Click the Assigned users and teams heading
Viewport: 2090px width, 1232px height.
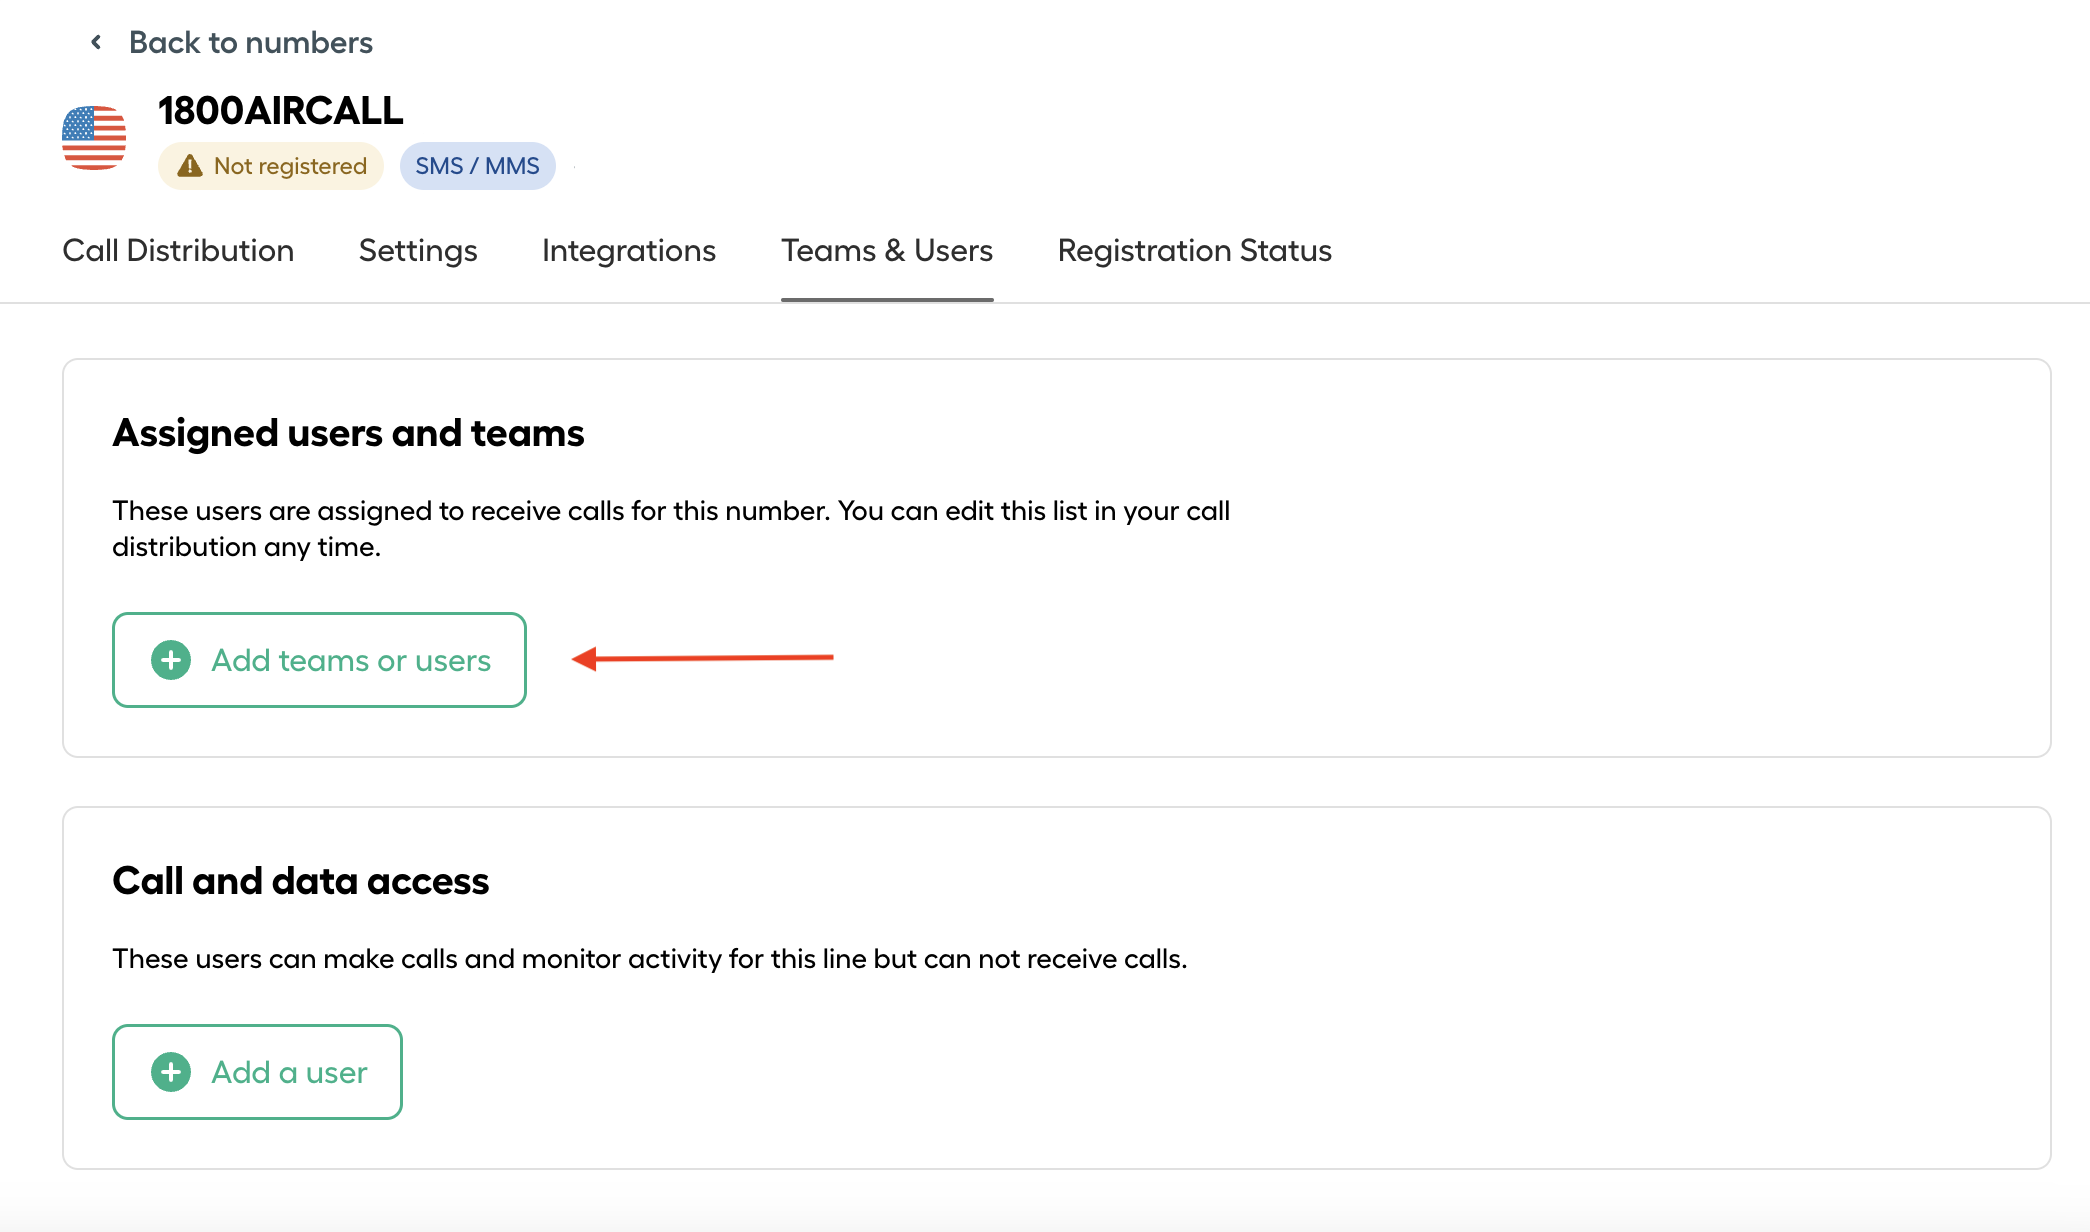click(x=348, y=433)
